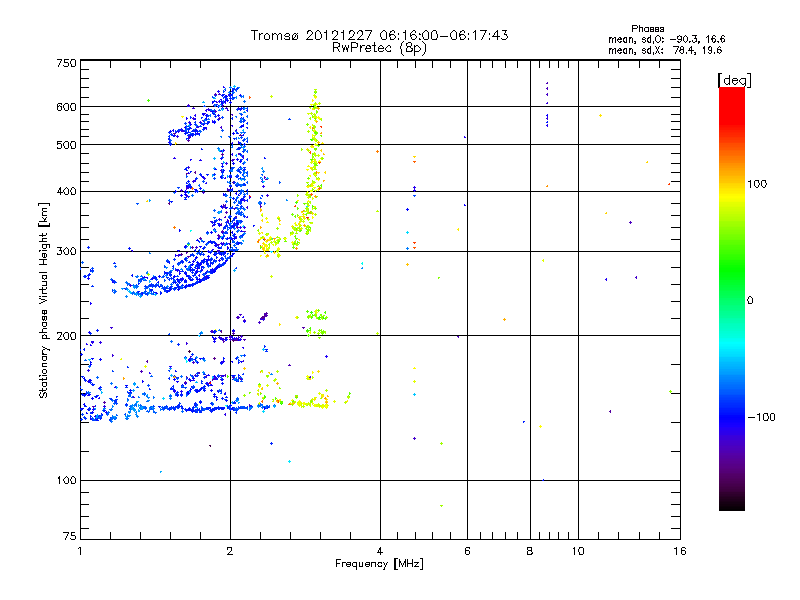Click the plot title 'Tromsø 20121227 06:16:00-06:17:43'
800x600 pixels.
pyautogui.click(x=379, y=35)
